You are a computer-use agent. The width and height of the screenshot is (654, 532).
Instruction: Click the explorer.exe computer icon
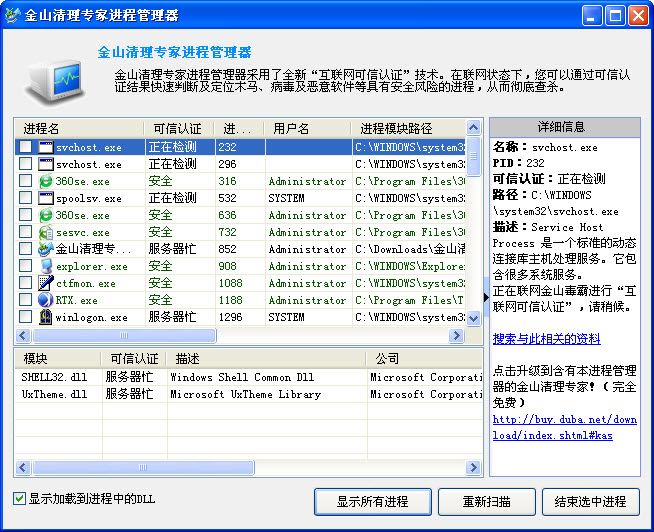click(x=45, y=266)
